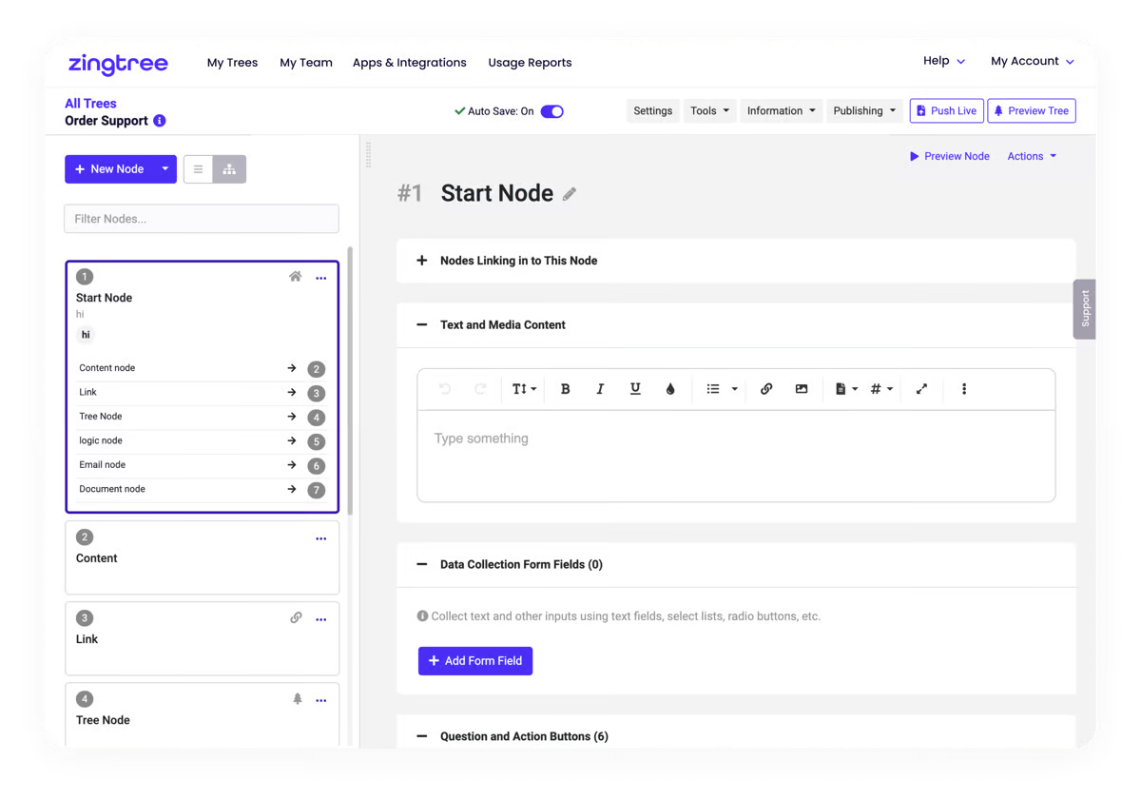Viewport: 1141px width, 800px height.
Task: Select the Content node card
Action: click(x=202, y=558)
